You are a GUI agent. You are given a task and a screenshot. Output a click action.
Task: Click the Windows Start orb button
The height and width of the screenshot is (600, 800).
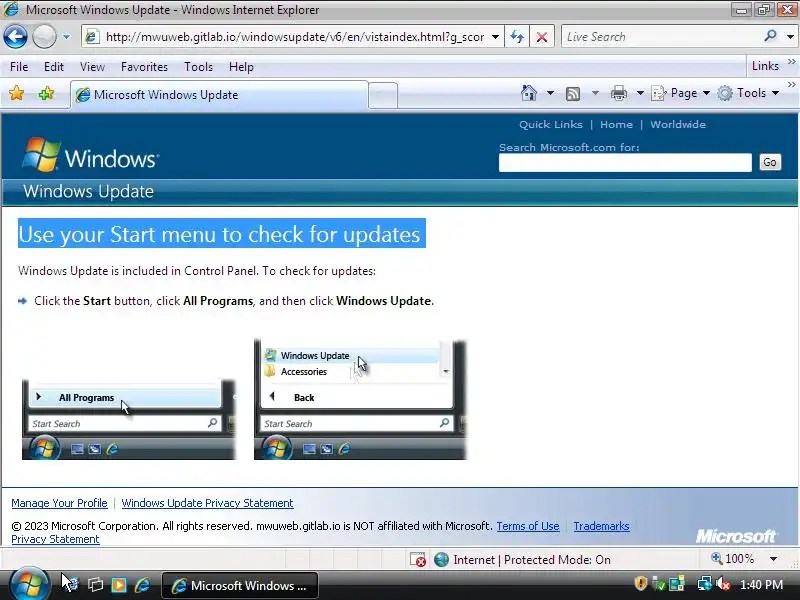tap(29, 584)
